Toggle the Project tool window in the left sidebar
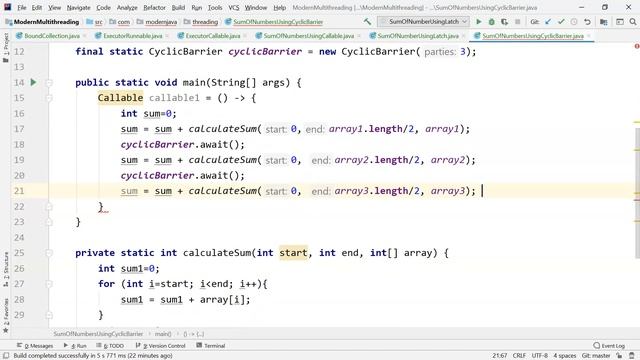This screenshot has width=640, height=360. pos(6,48)
